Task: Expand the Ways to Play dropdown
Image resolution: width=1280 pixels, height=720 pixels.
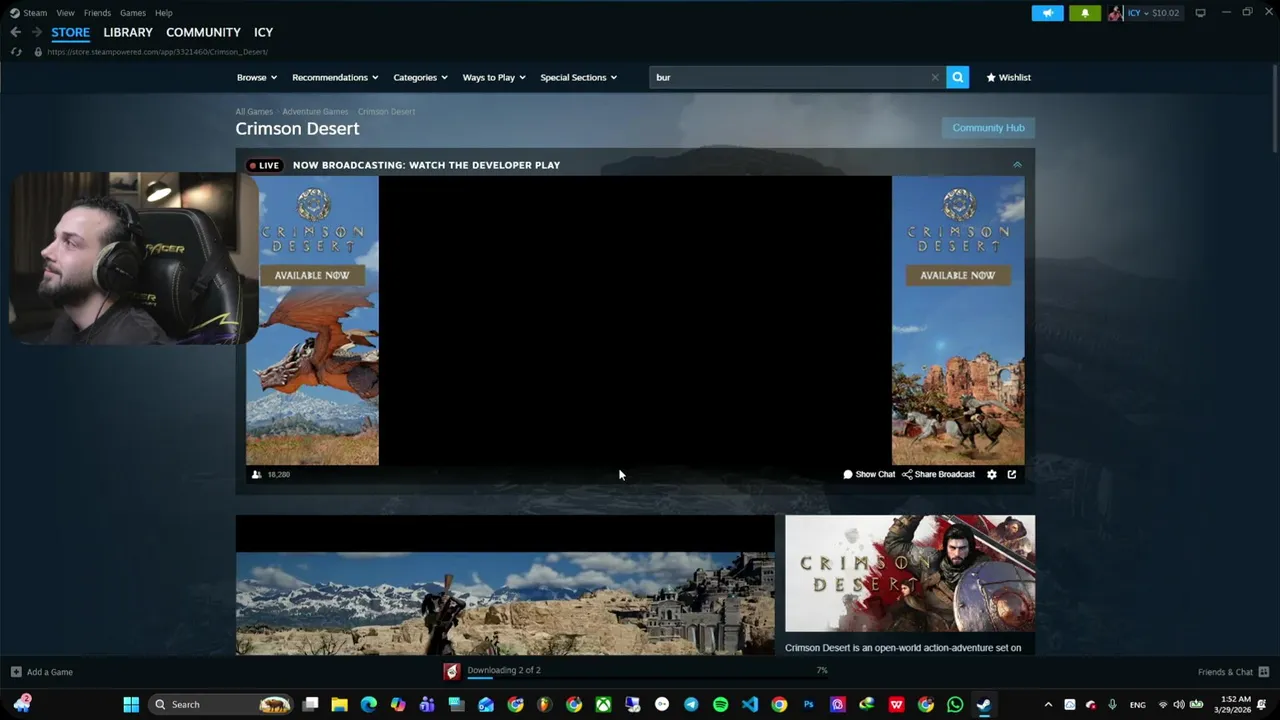Action: pyautogui.click(x=494, y=77)
